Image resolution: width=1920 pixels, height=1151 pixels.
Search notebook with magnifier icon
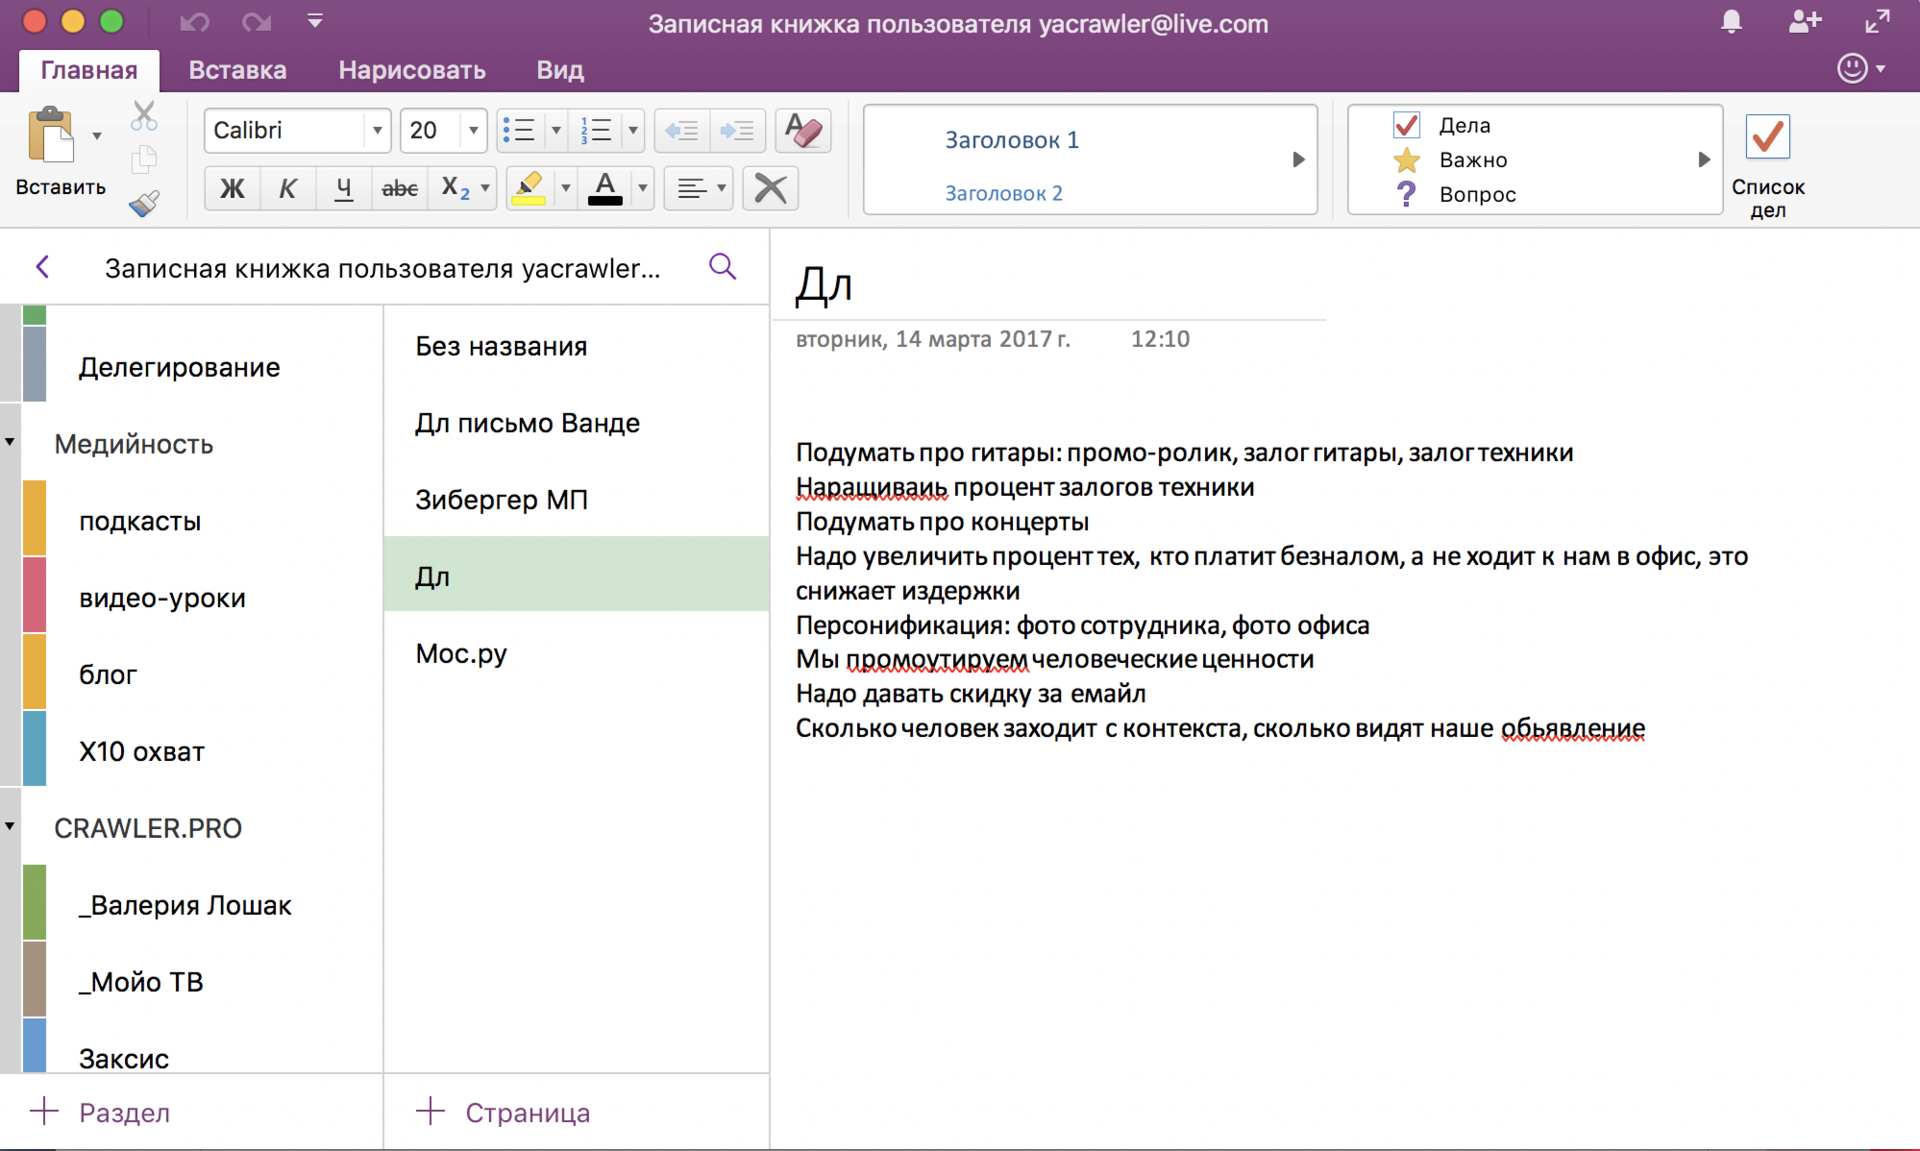click(722, 267)
